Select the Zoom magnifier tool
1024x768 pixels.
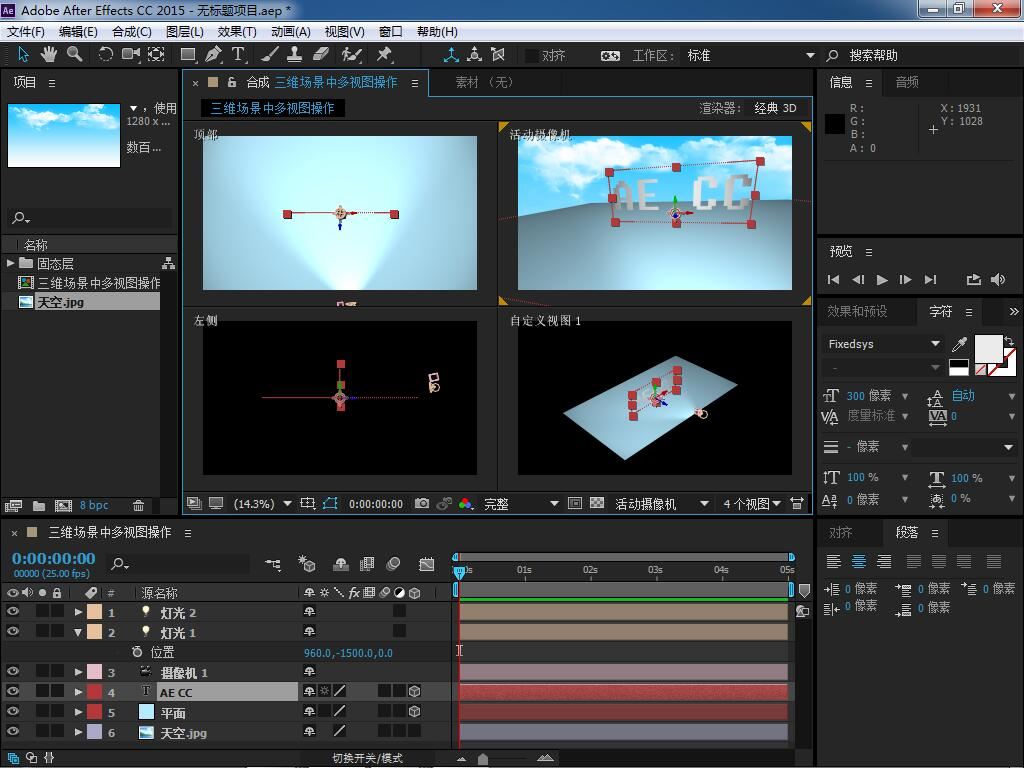pyautogui.click(x=74, y=55)
